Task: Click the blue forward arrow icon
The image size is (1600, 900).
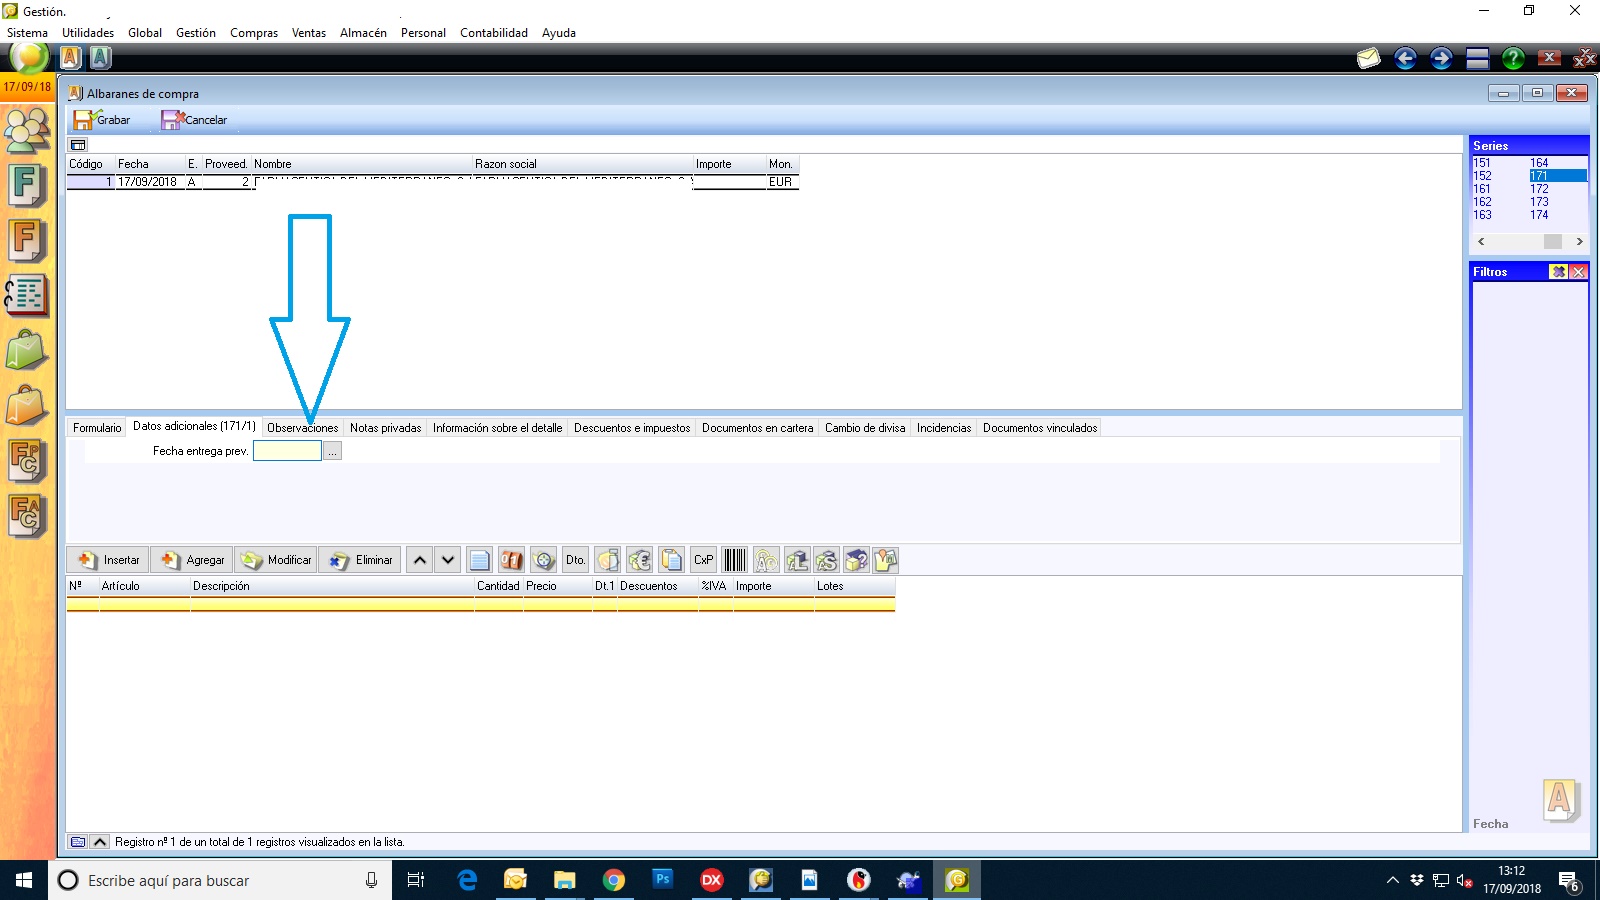Action: coord(1441,59)
